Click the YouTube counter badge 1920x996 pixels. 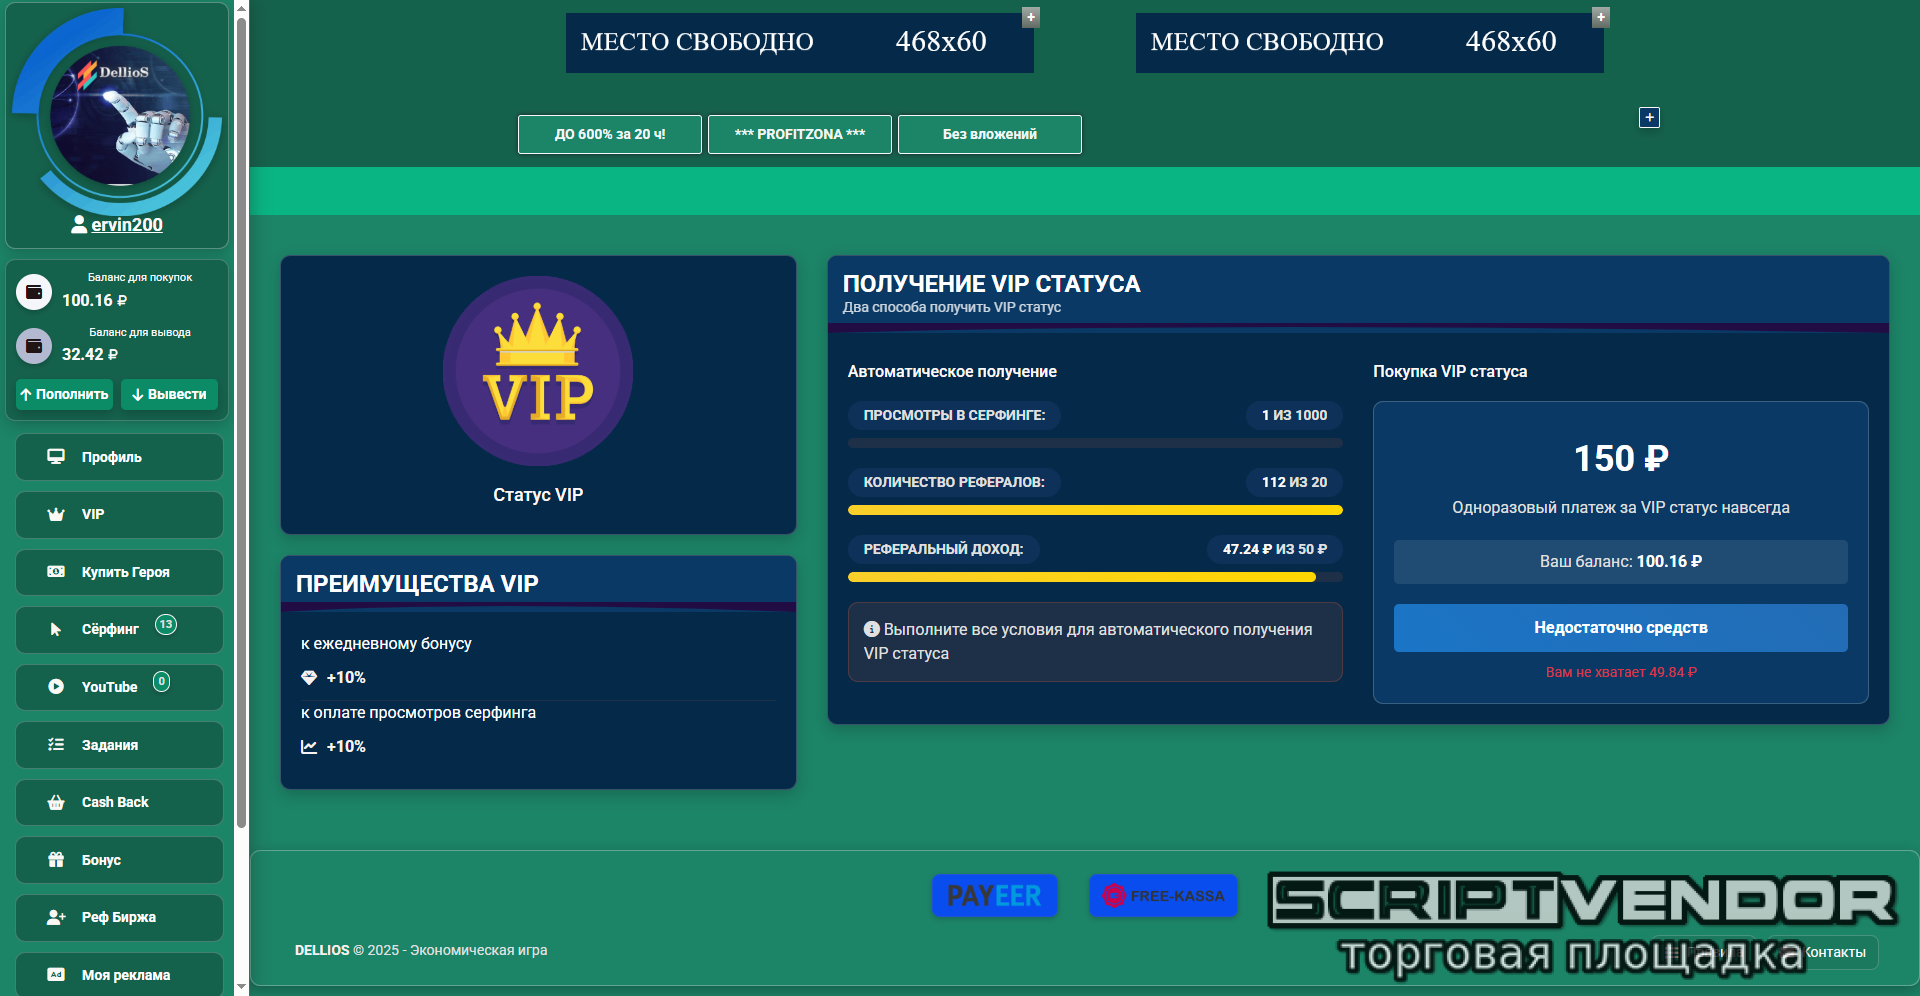[161, 682]
